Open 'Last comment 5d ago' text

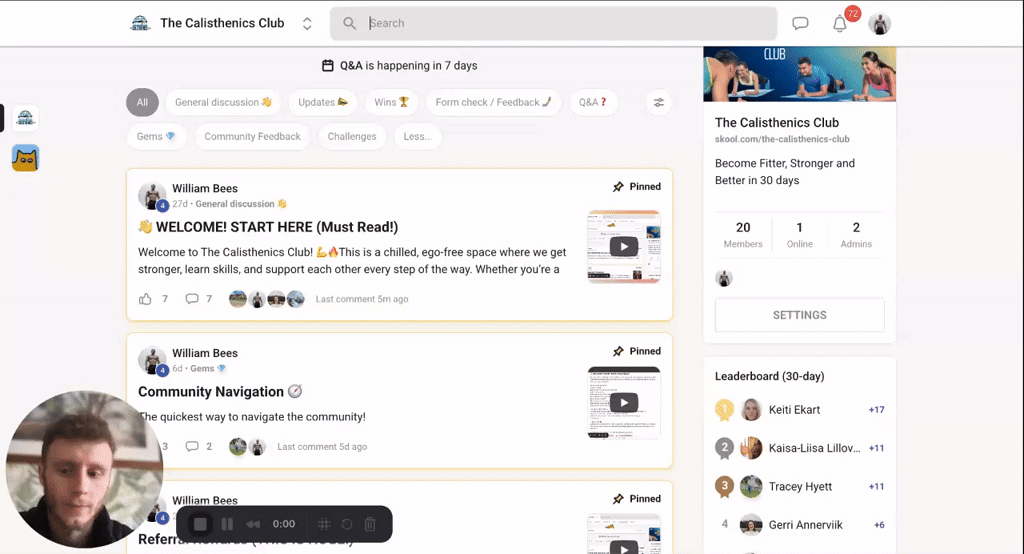pos(322,447)
